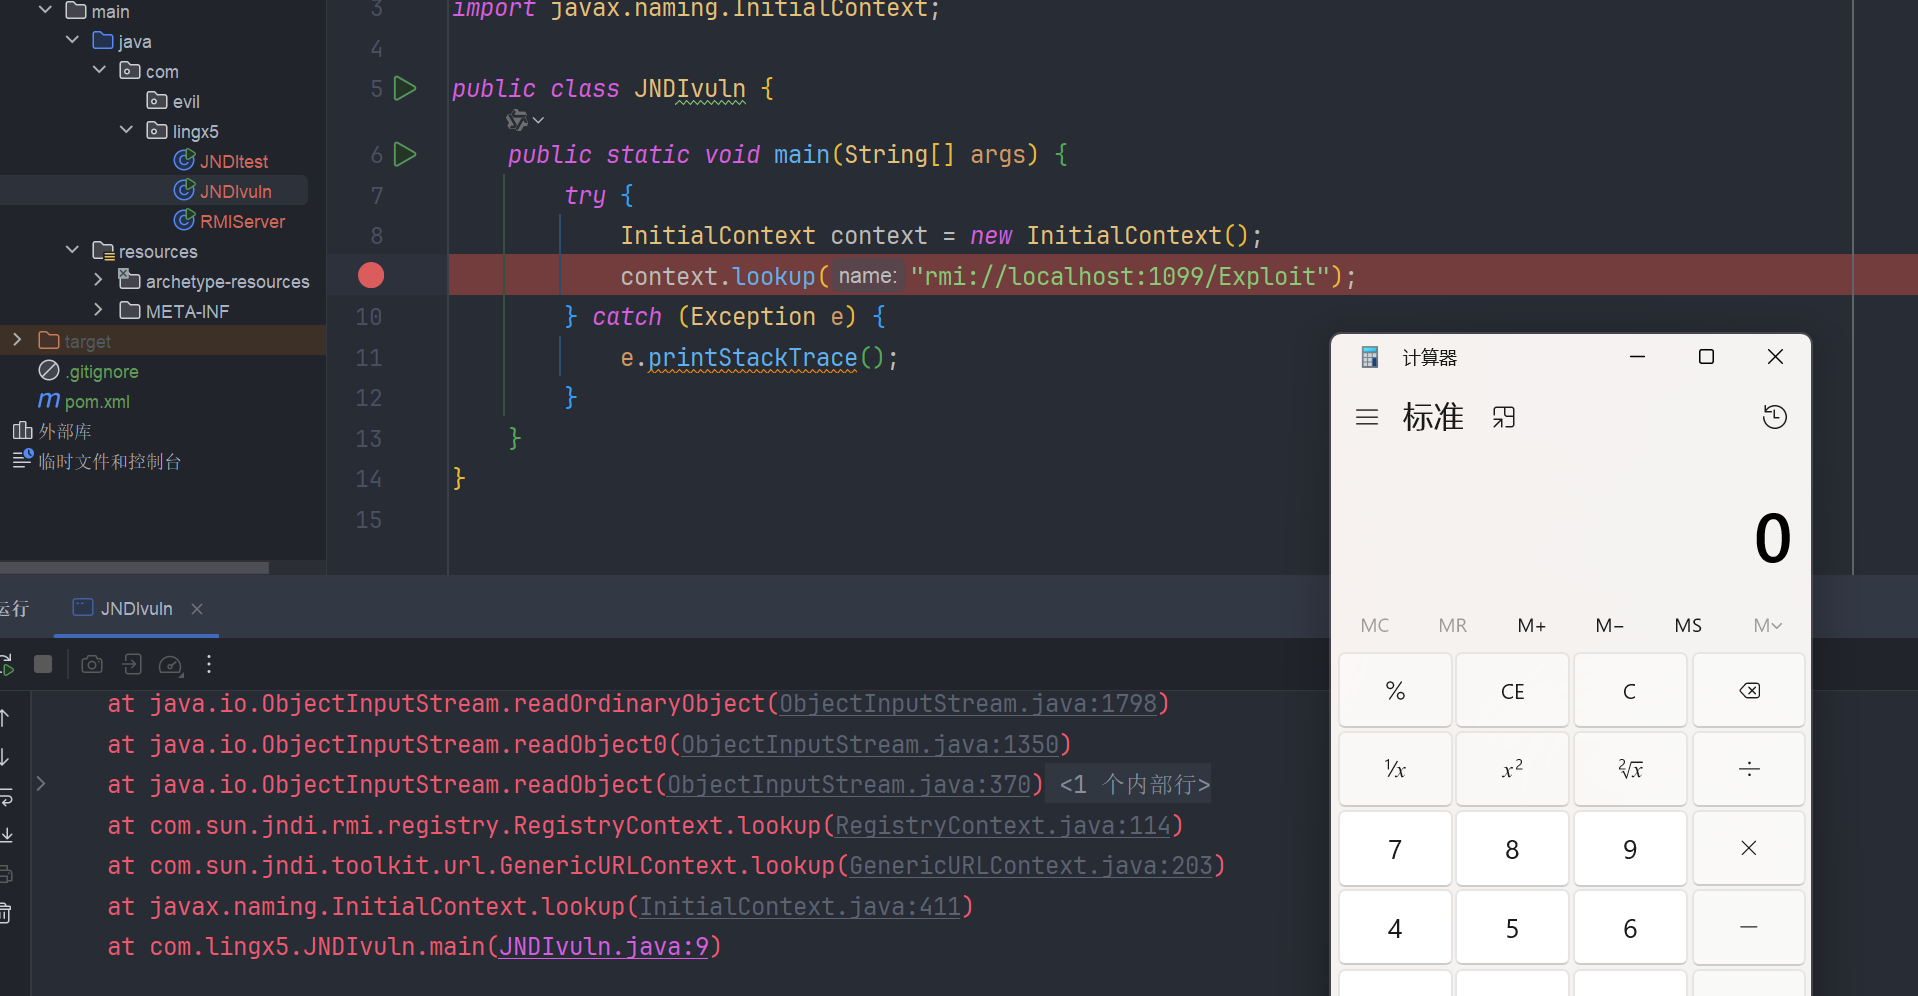Open the JNDIvuln class in the project tree
The width and height of the screenshot is (1918, 996).
pos(223,191)
